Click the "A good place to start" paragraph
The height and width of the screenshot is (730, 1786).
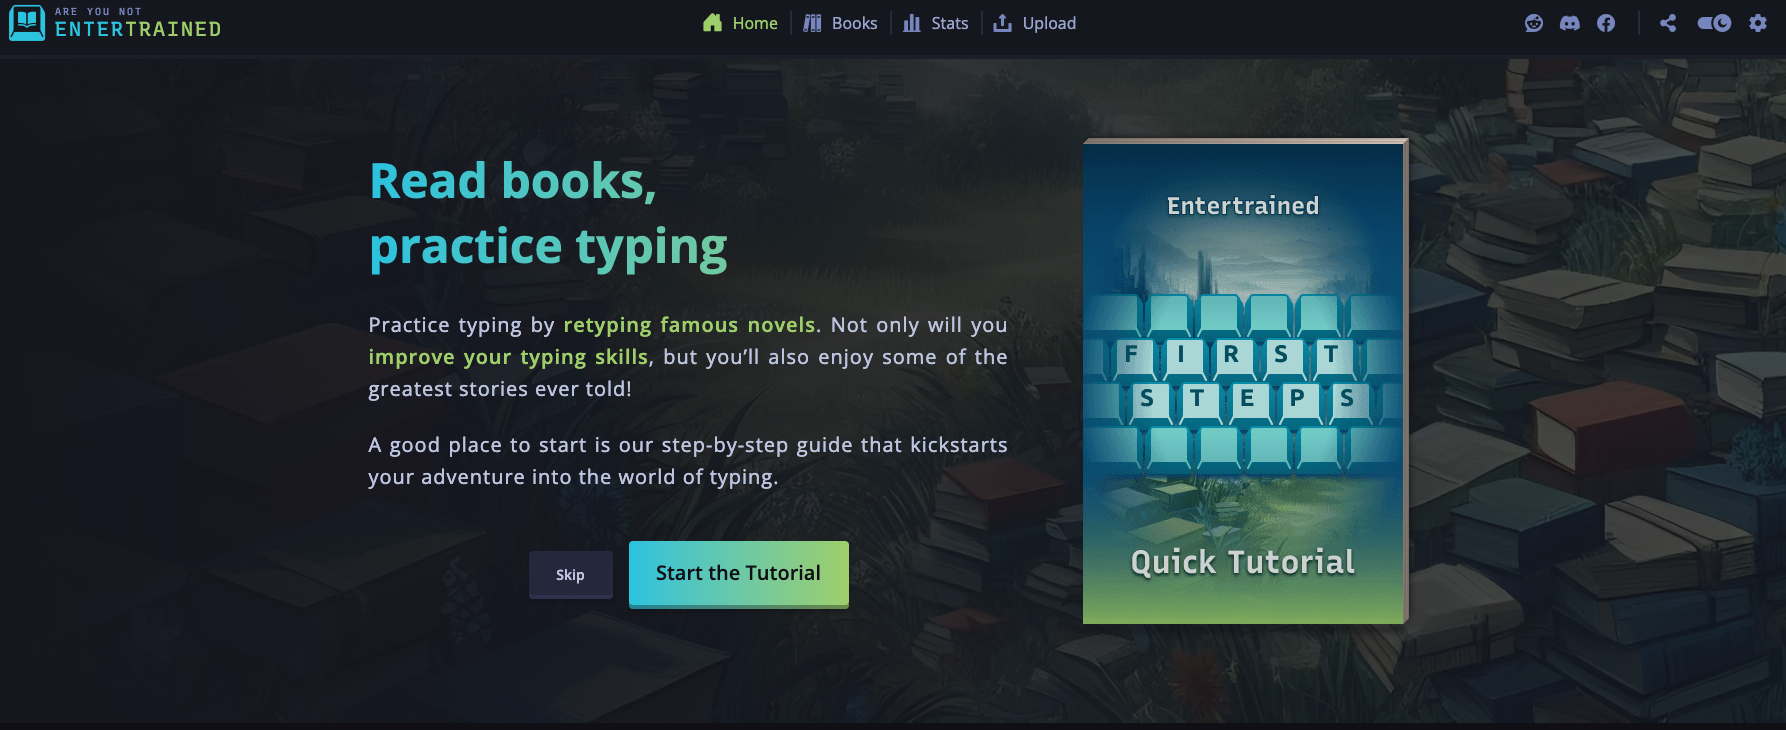pos(688,461)
